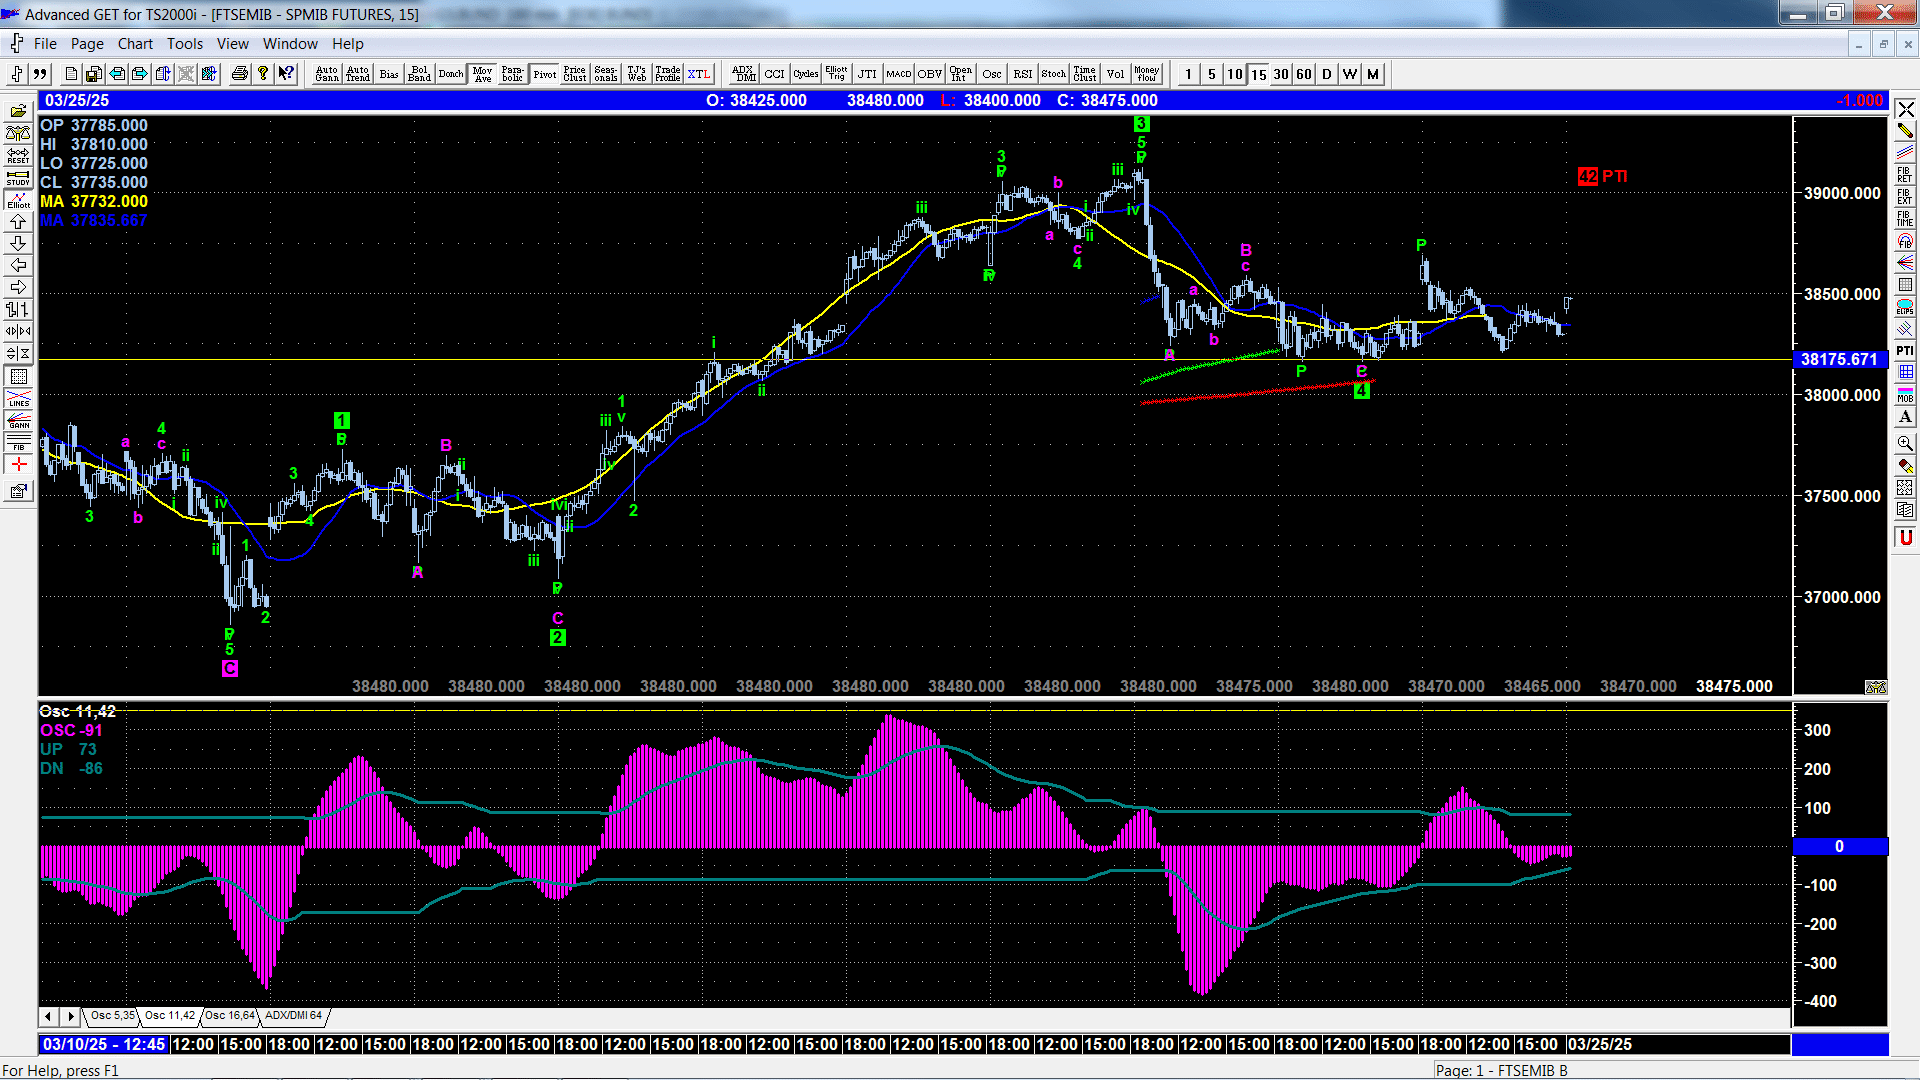Add the RSI indicator

pyautogui.click(x=1023, y=74)
